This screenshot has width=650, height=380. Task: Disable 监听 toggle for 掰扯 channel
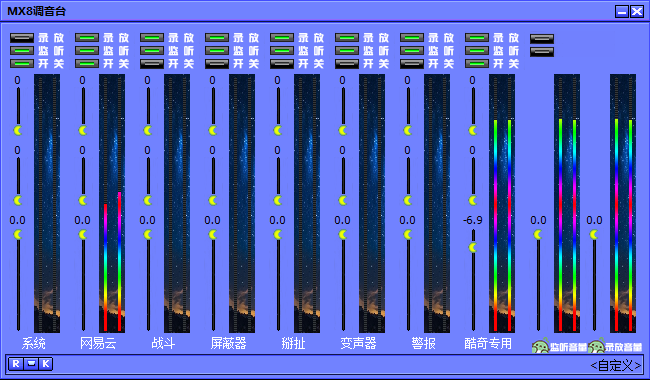282,51
